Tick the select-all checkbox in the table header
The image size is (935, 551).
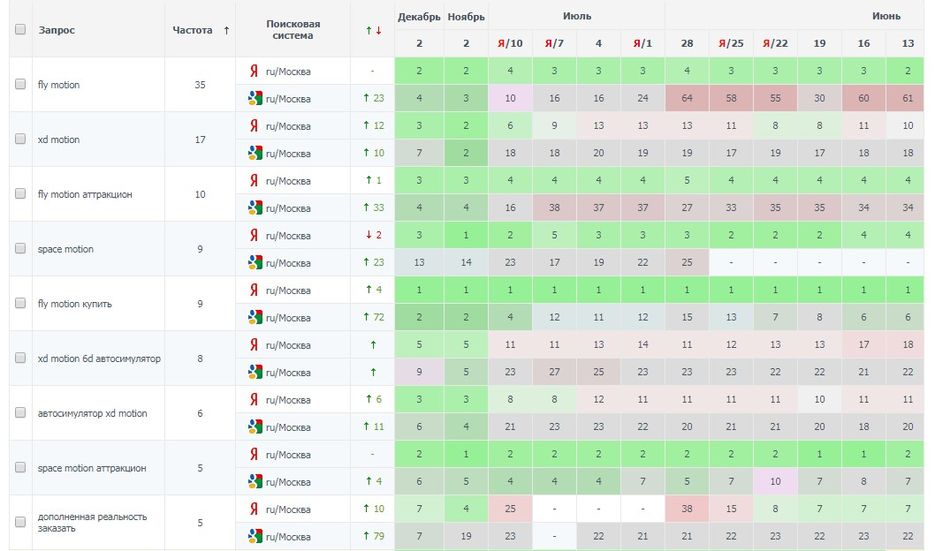(20, 29)
